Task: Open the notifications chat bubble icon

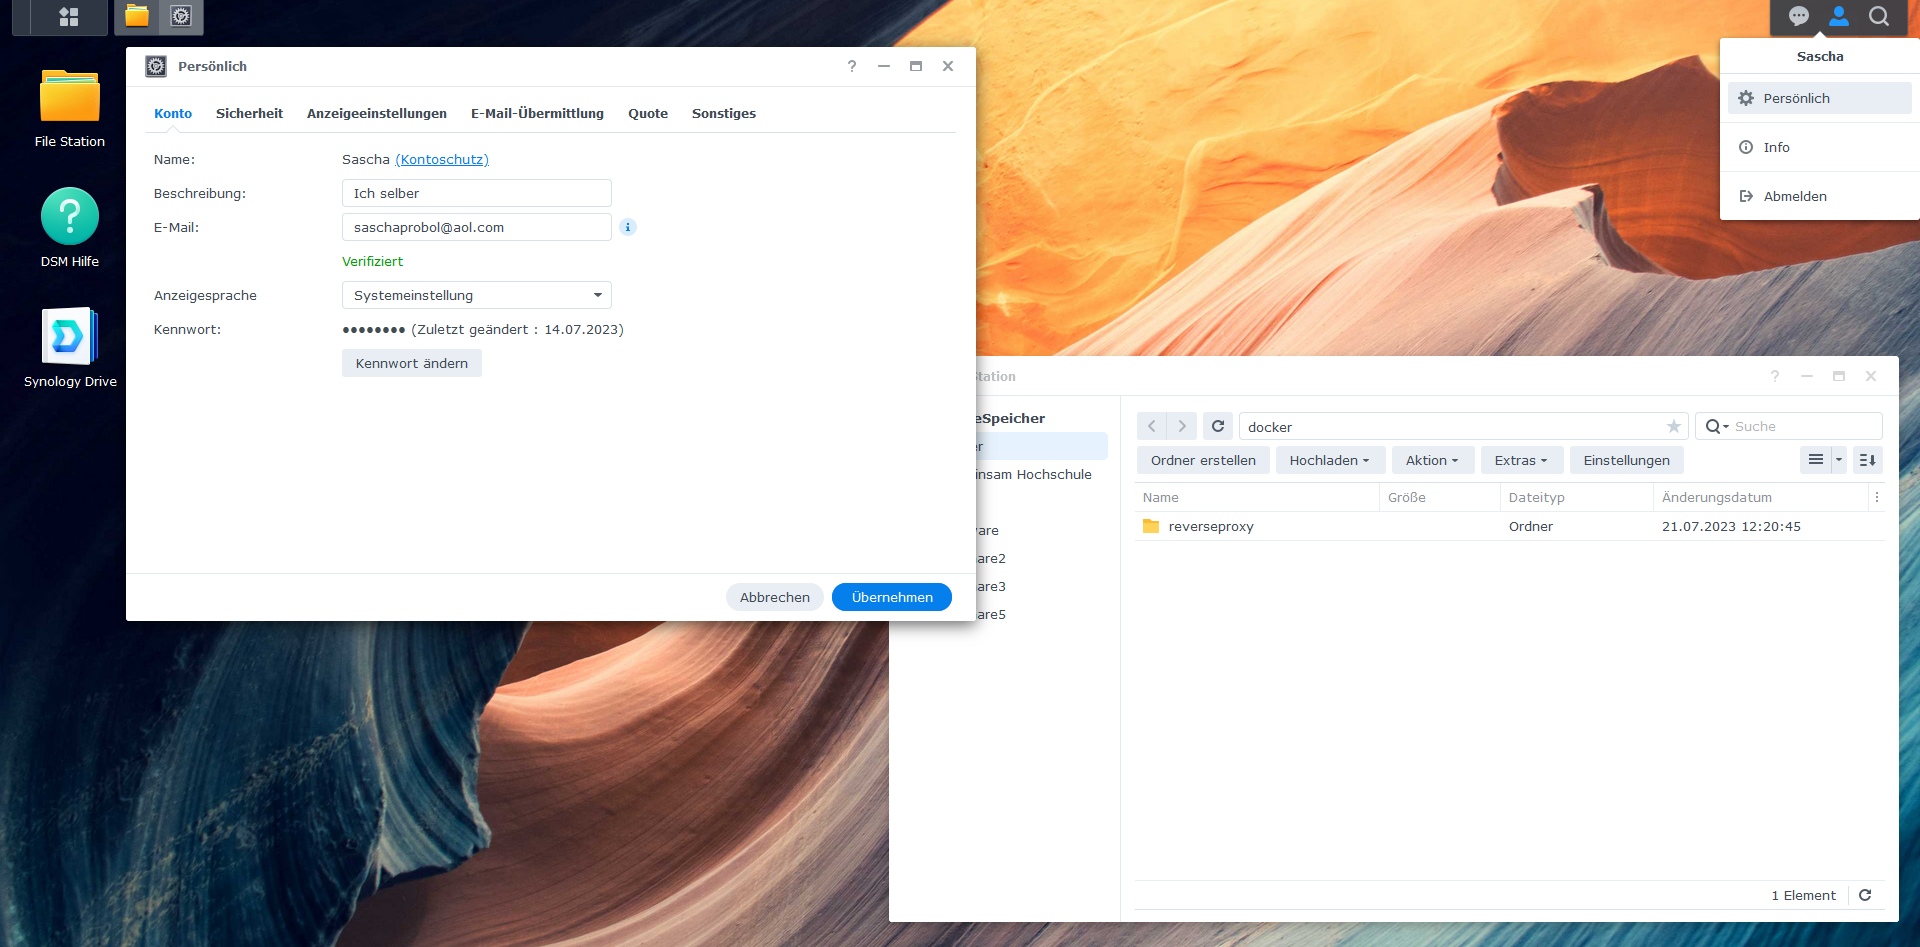Action: click(1798, 17)
